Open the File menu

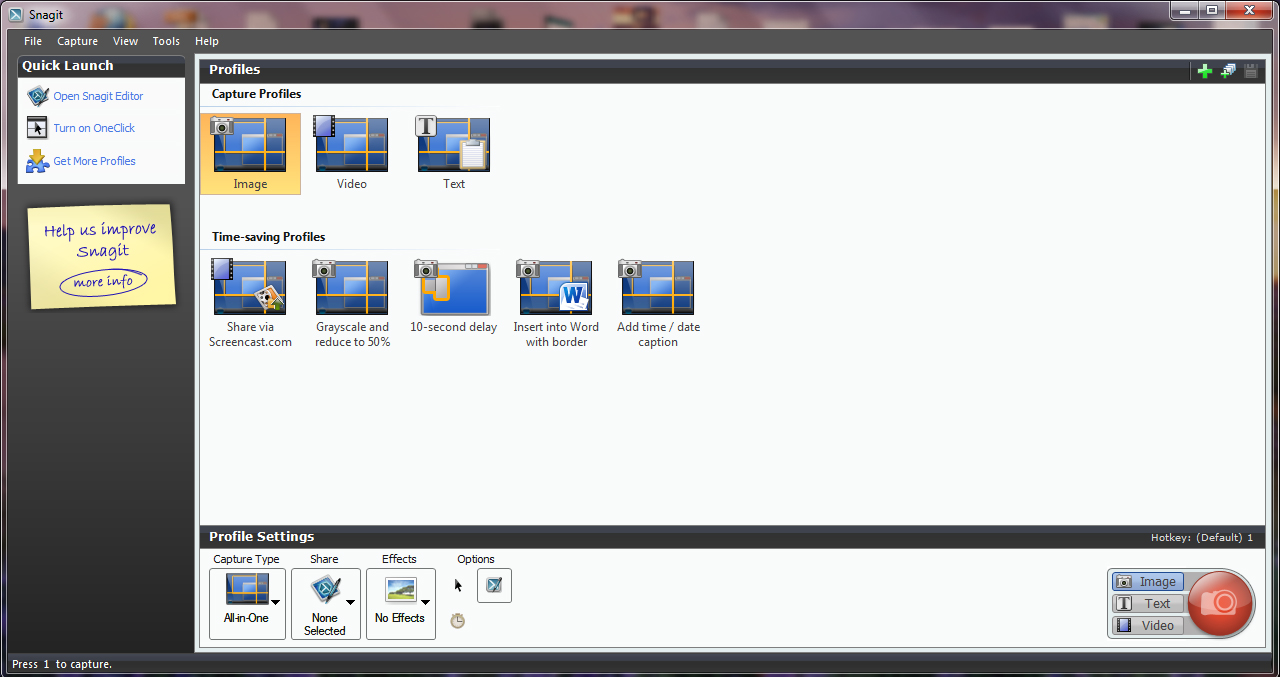click(x=33, y=41)
